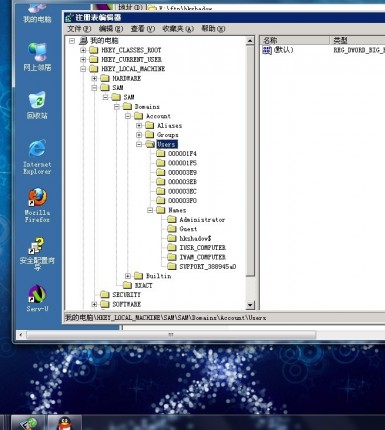385x430 pixels.
Task: Click the 名称 column header
Action: [x=294, y=40]
